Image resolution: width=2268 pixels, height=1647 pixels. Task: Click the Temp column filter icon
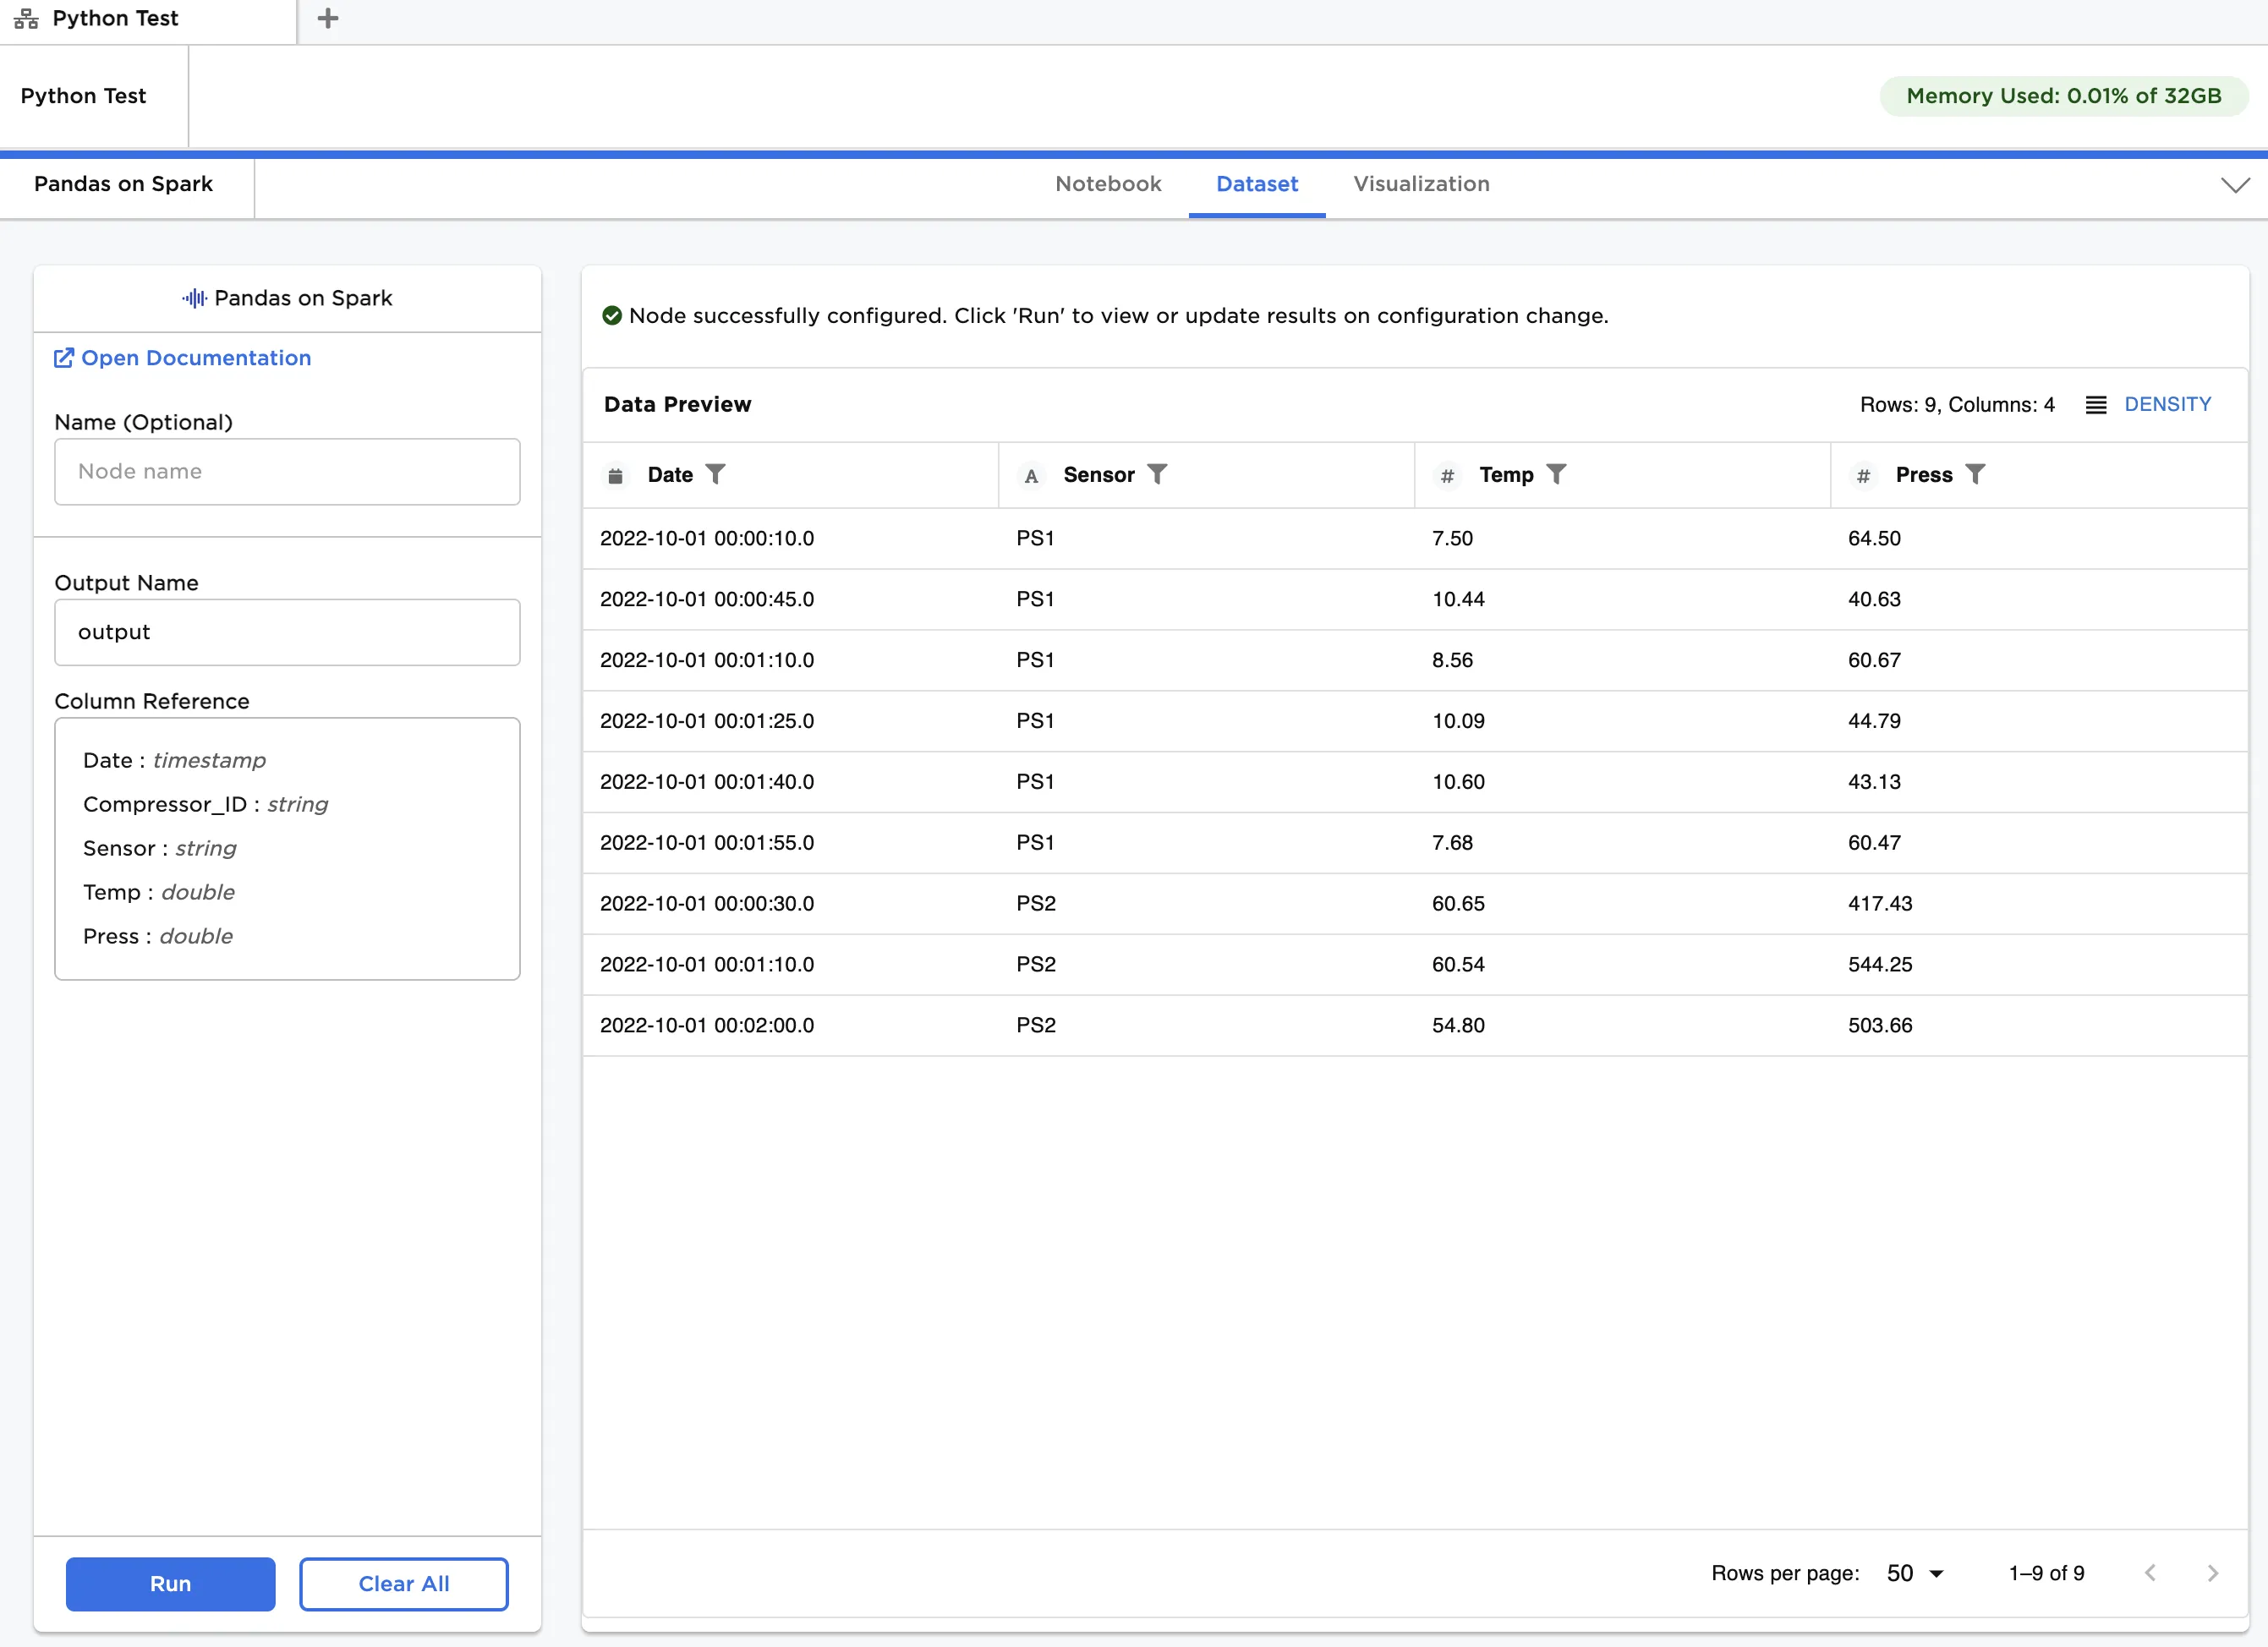pos(1556,474)
